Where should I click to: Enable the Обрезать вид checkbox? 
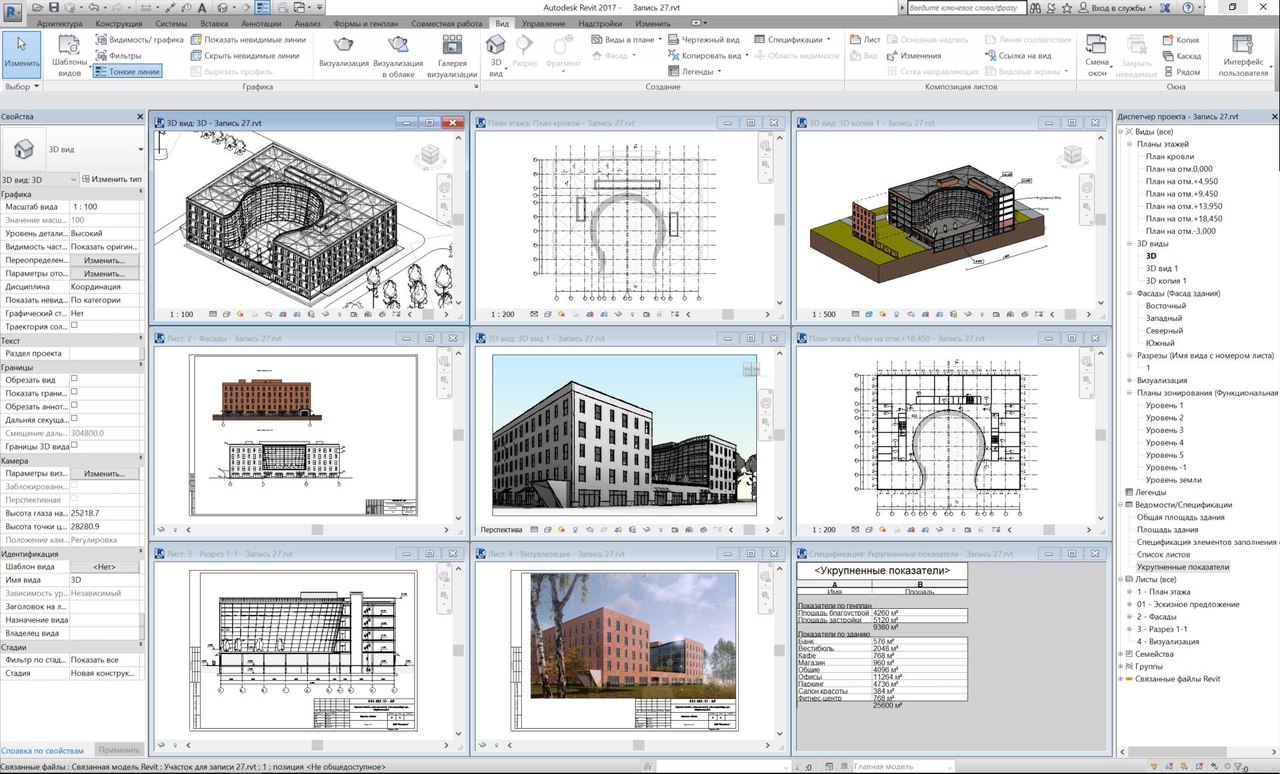point(74,380)
